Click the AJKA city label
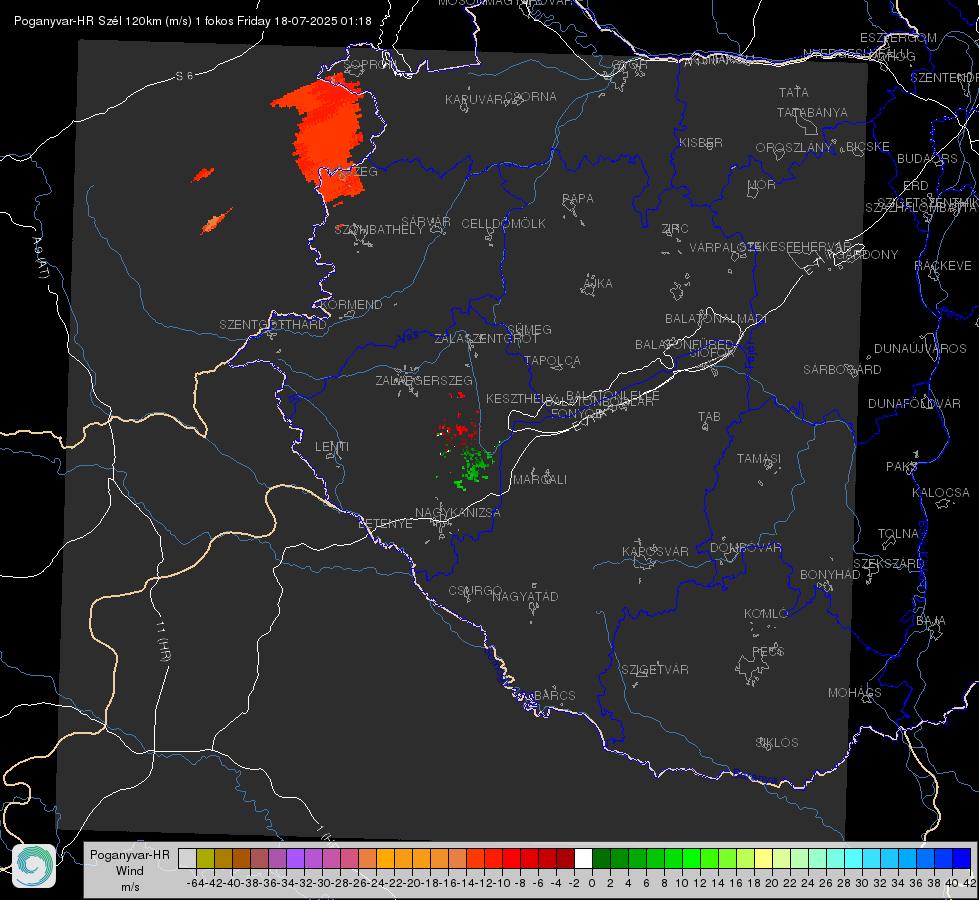The image size is (979, 900). tap(598, 284)
